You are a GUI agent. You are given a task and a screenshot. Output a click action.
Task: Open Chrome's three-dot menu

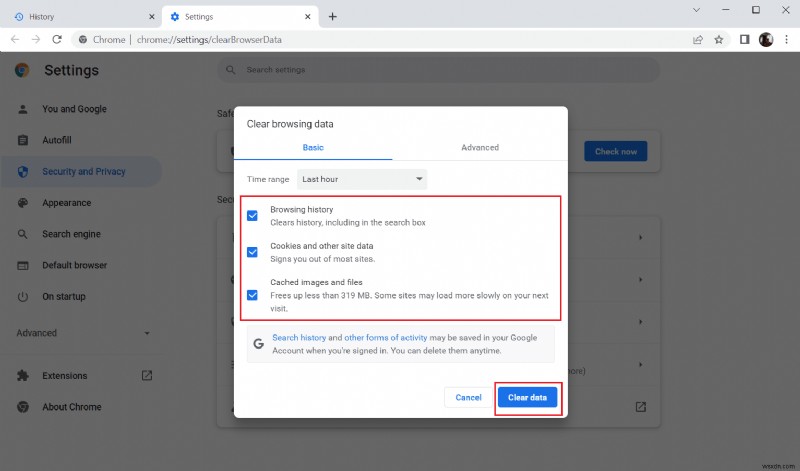pos(786,39)
